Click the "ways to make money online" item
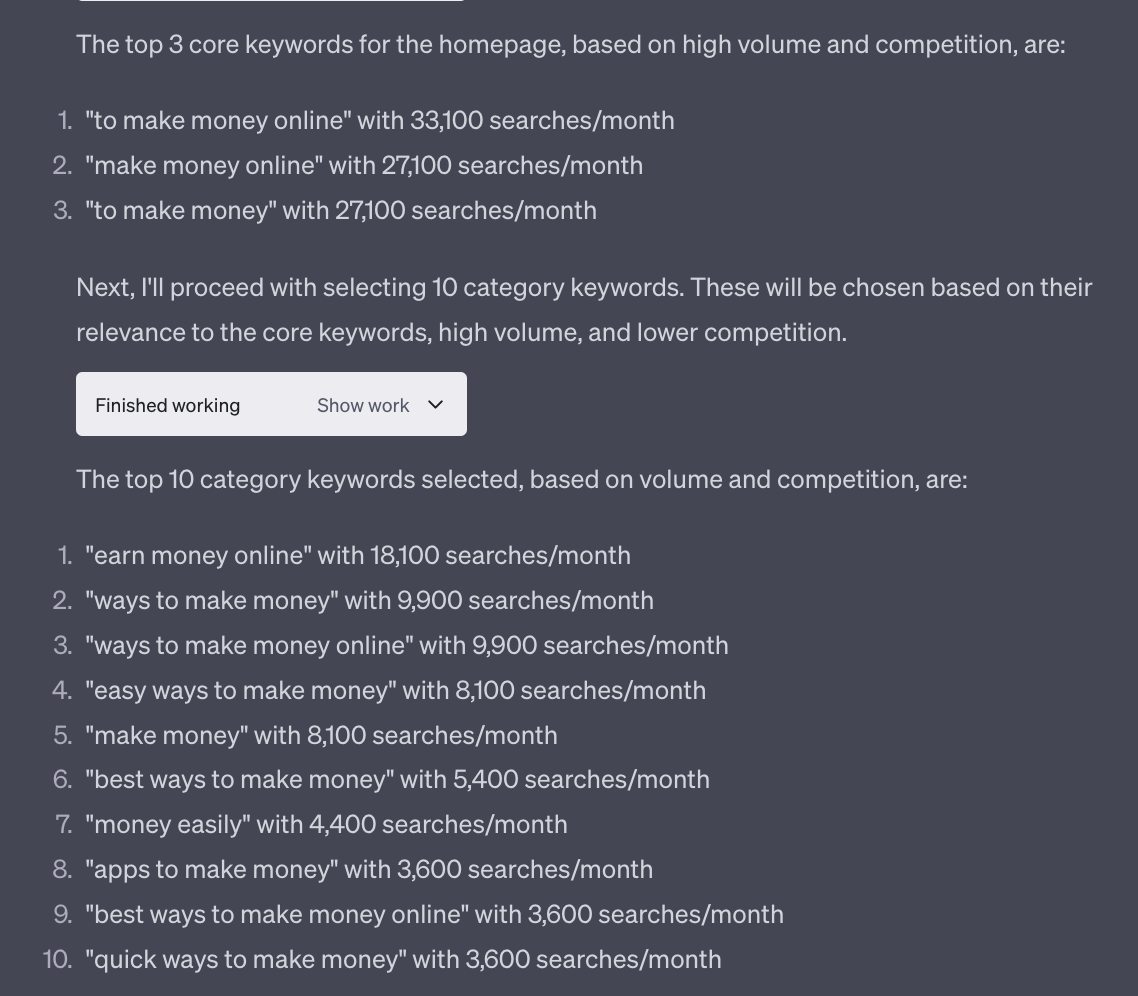 coord(407,645)
